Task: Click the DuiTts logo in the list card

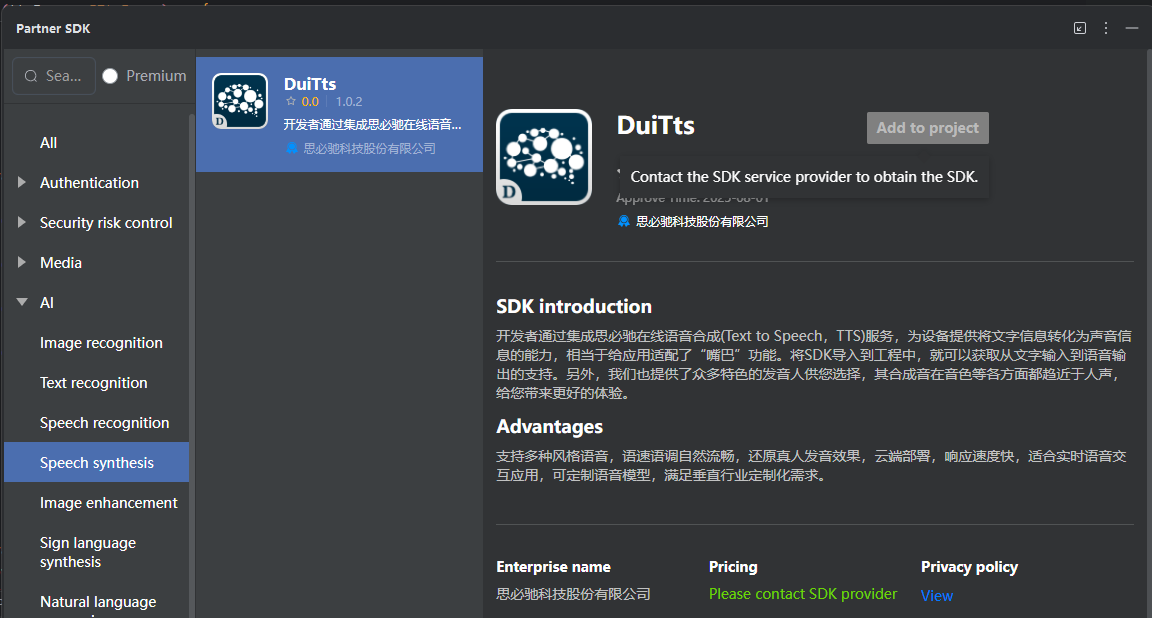Action: click(240, 101)
